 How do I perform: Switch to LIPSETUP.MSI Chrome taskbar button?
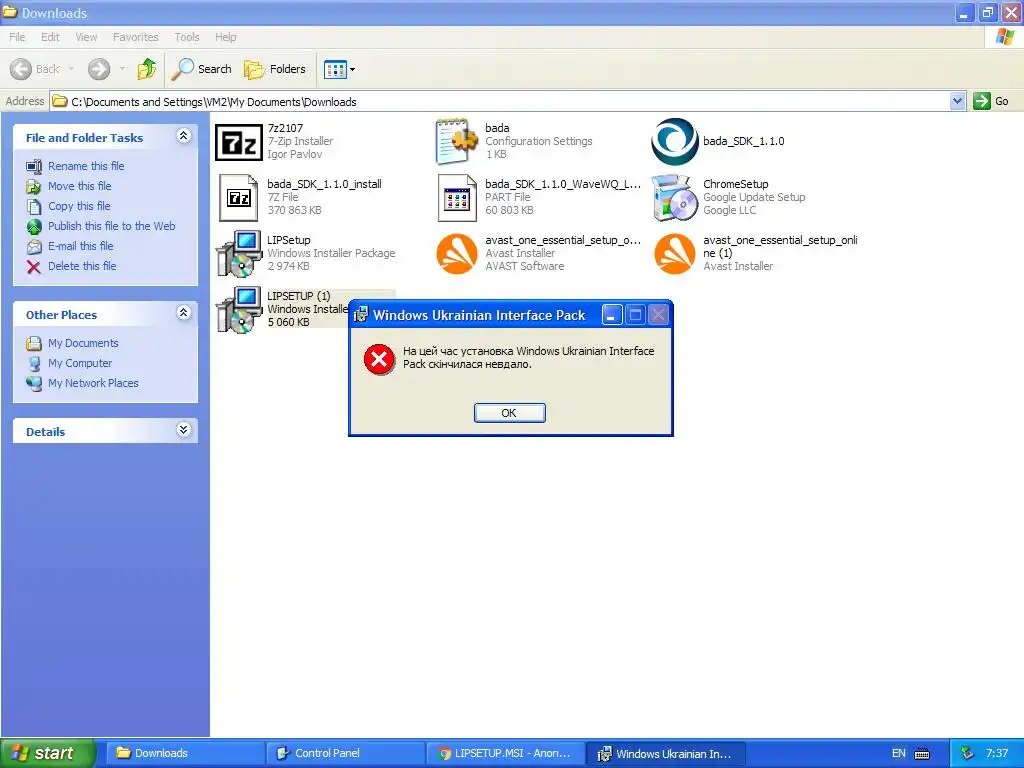pyautogui.click(x=505, y=753)
